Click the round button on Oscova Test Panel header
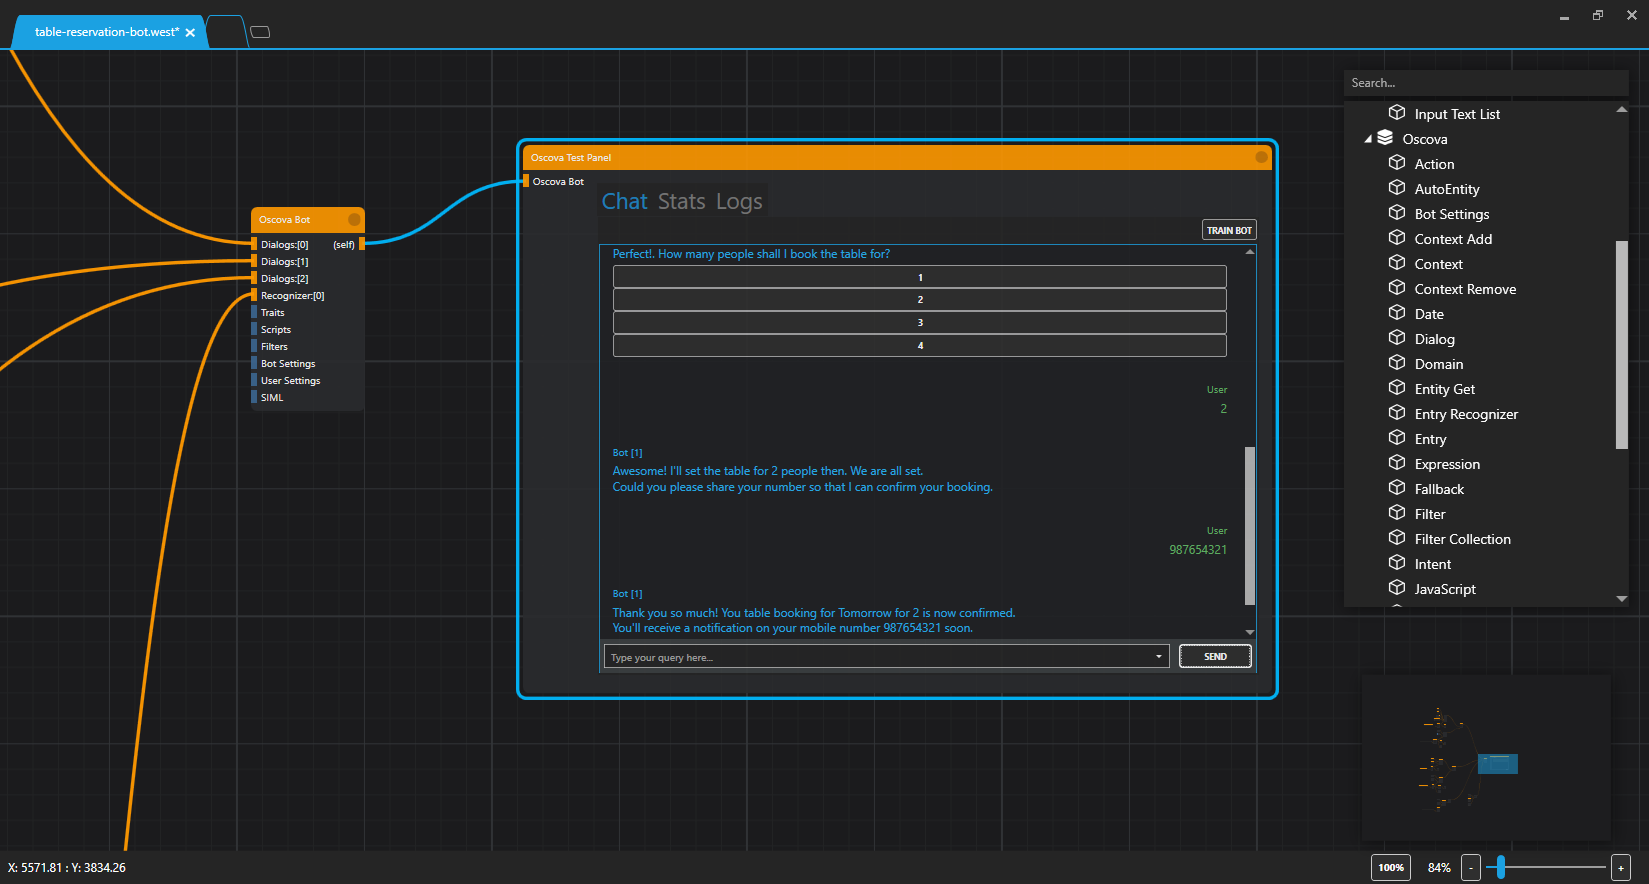Viewport: 1649px width, 884px height. pyautogui.click(x=1261, y=157)
